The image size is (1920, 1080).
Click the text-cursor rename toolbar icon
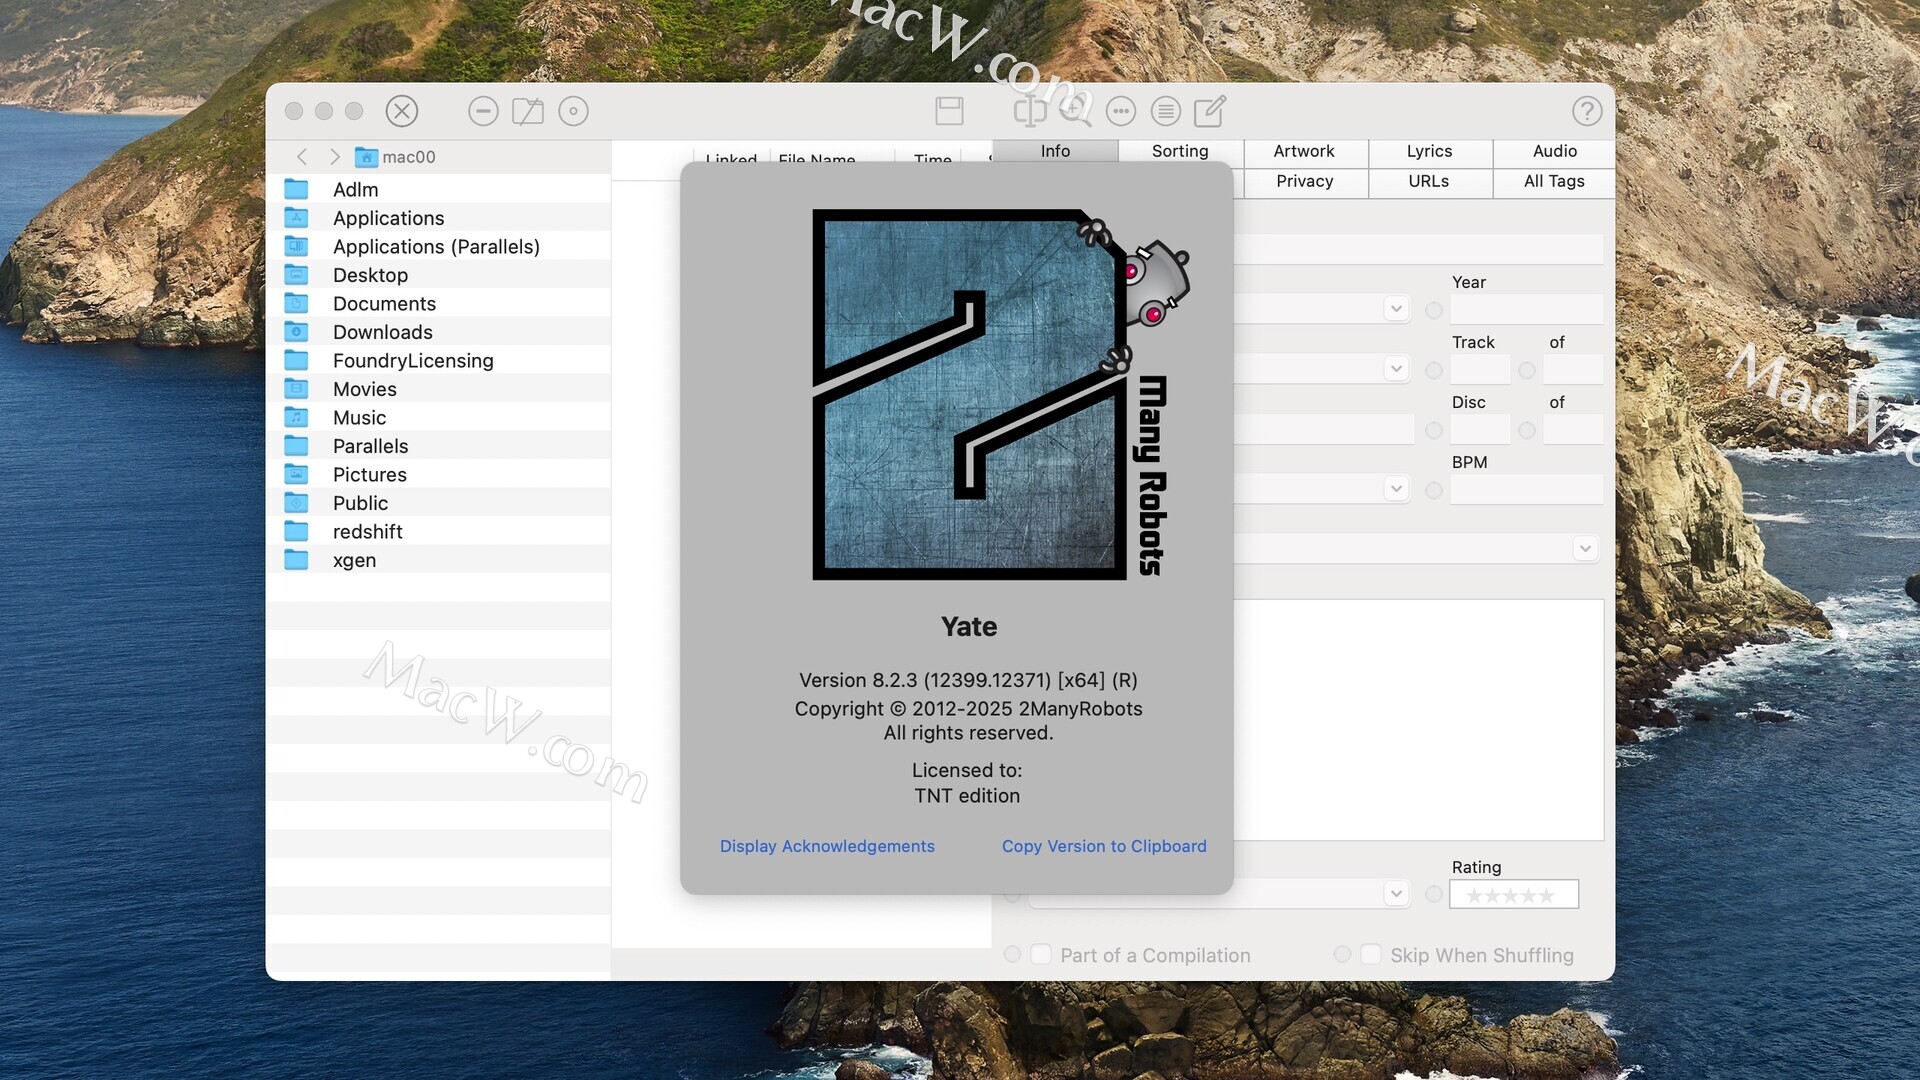coord(1030,111)
